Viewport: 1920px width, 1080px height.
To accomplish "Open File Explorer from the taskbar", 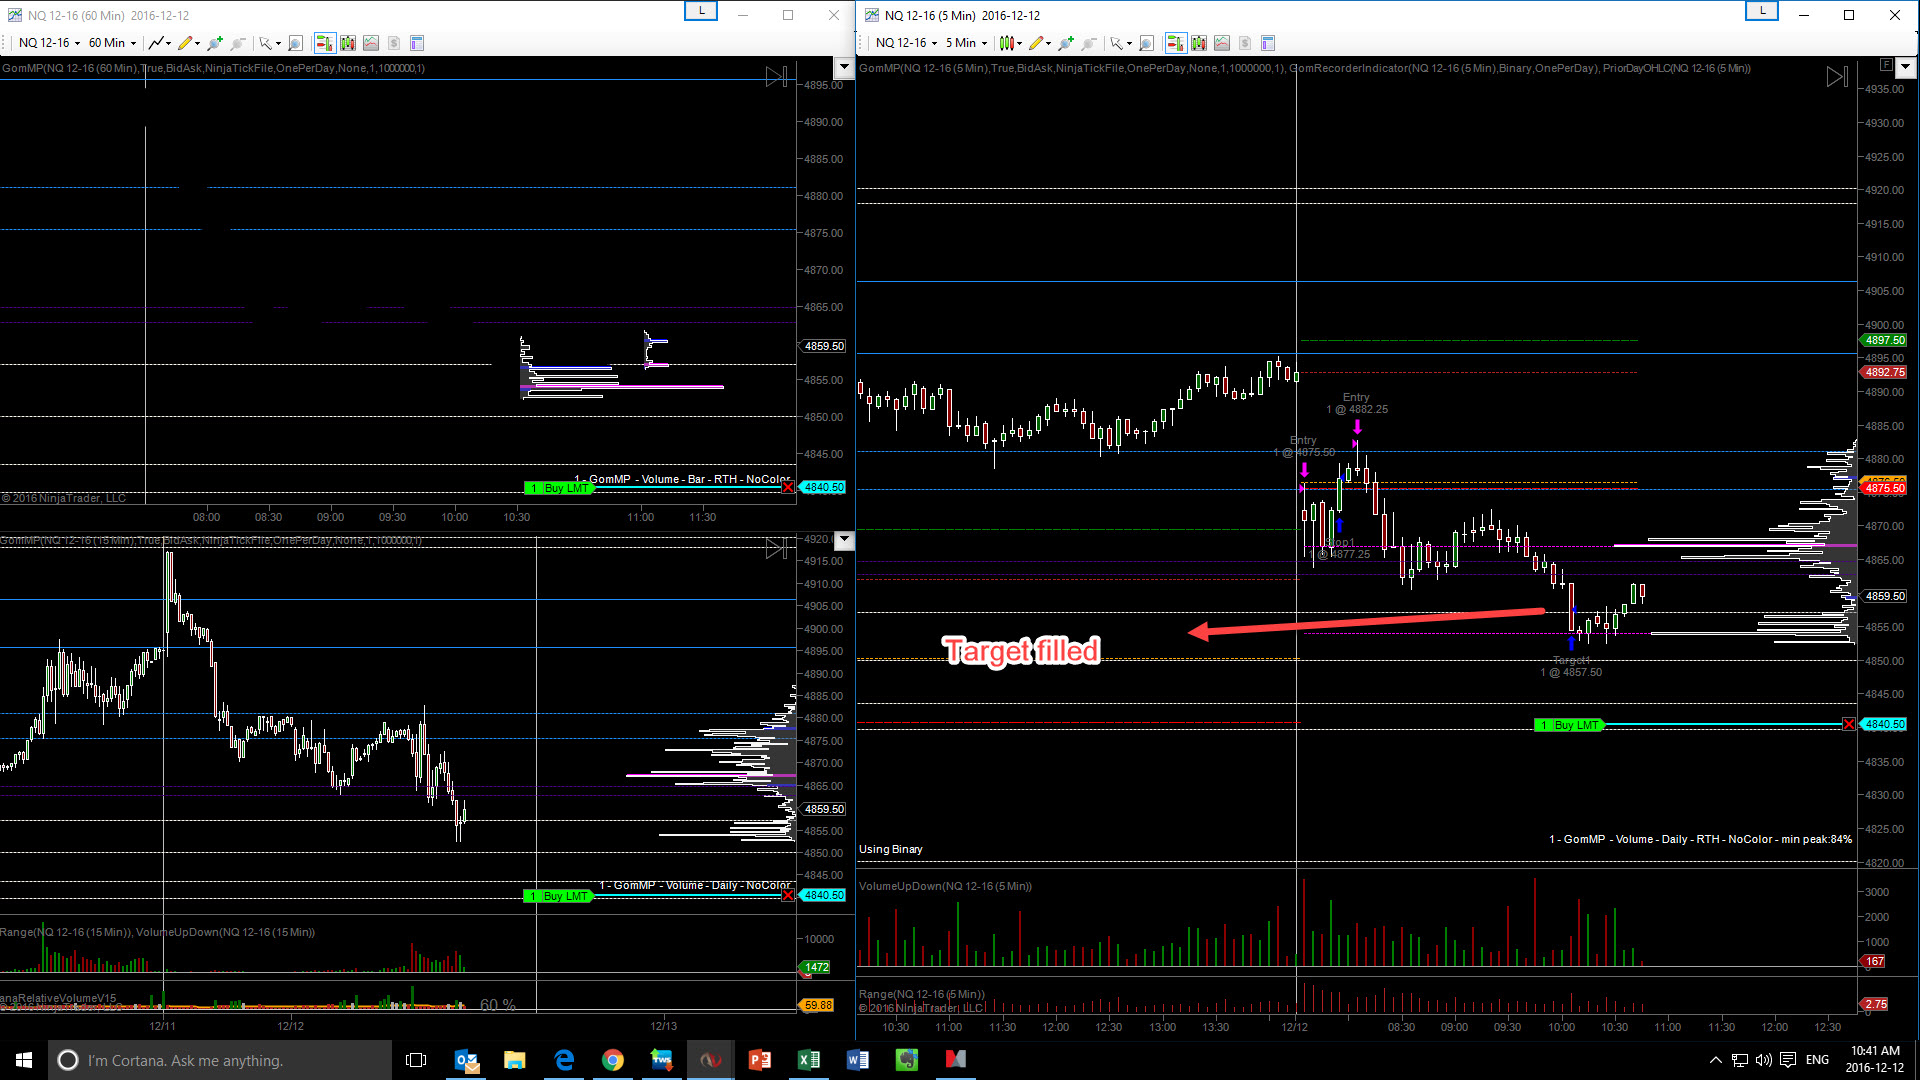I will 515,1060.
